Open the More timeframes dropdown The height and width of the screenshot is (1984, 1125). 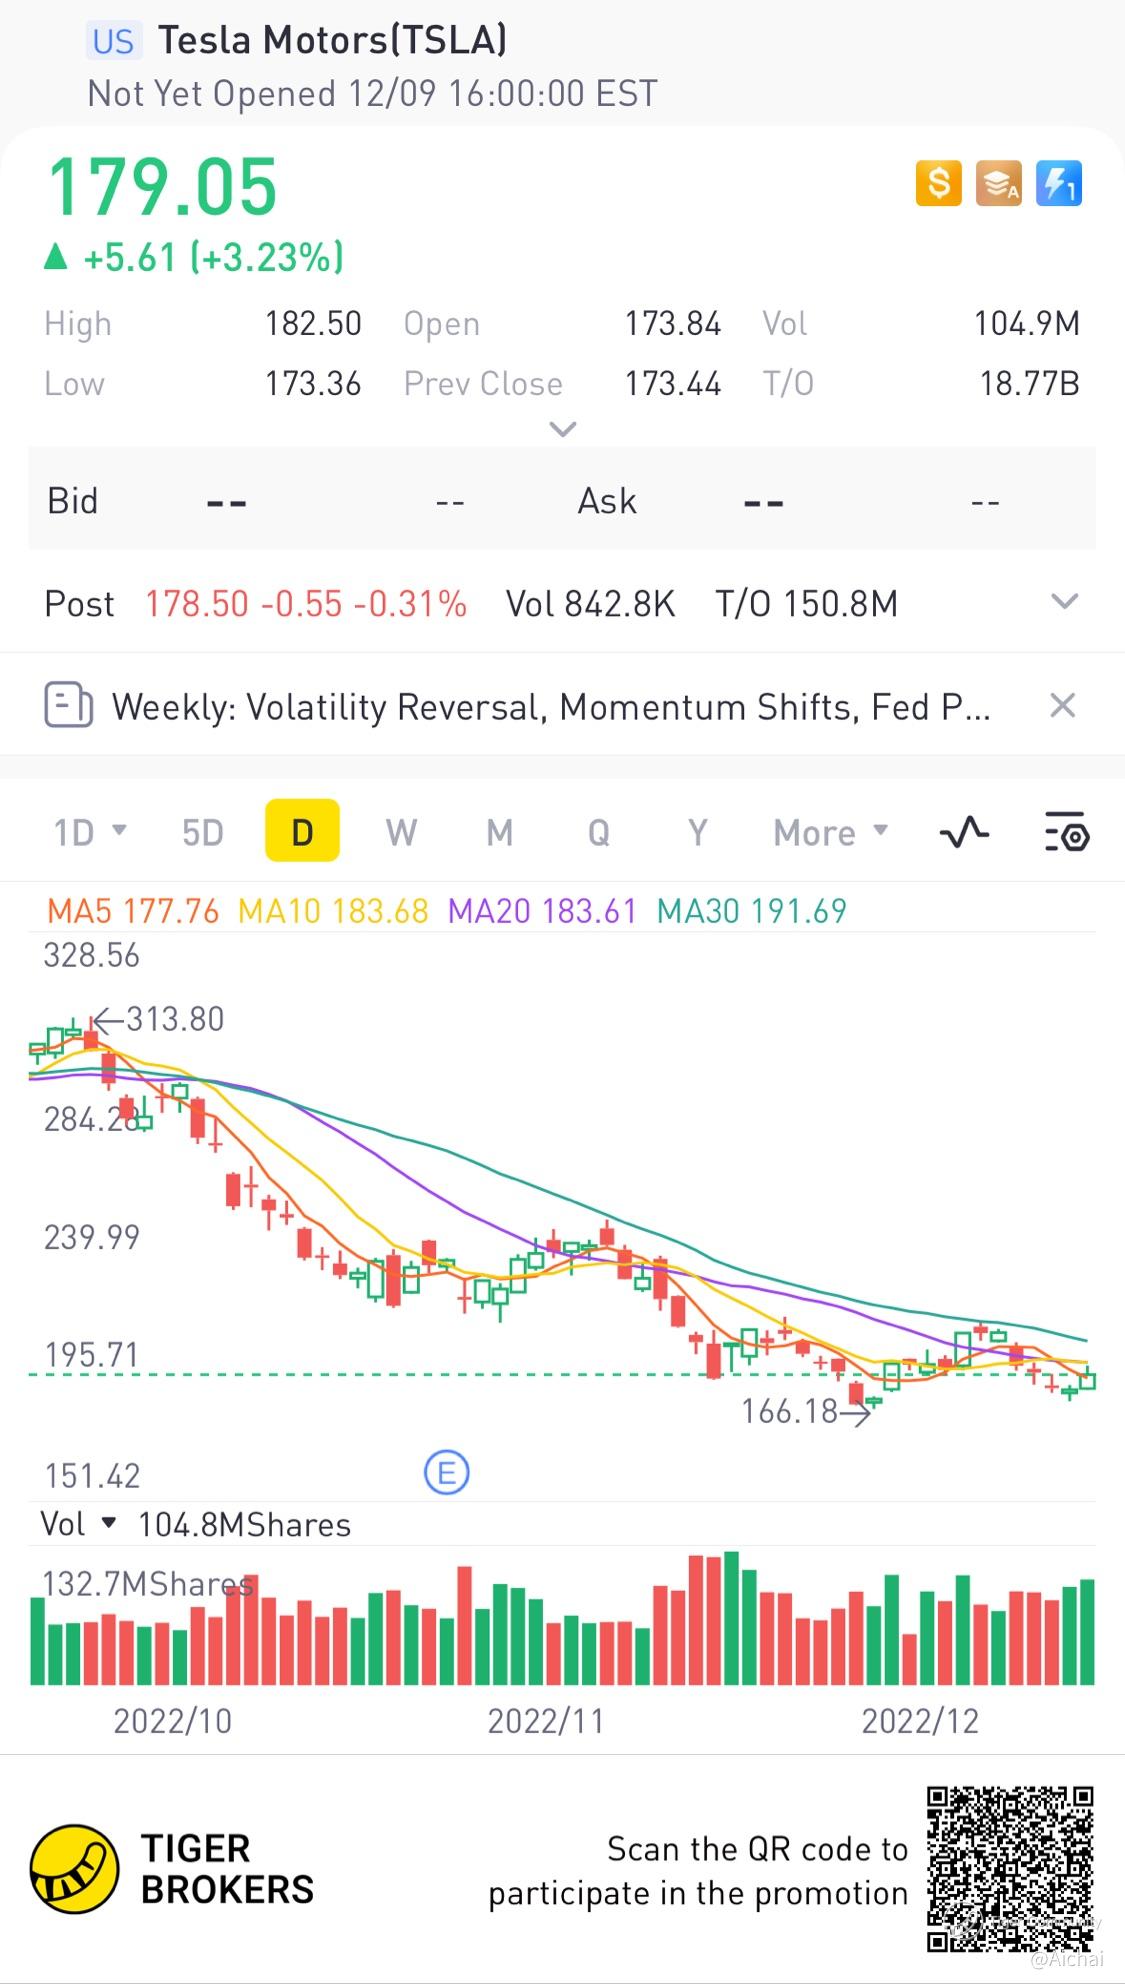[x=830, y=832]
